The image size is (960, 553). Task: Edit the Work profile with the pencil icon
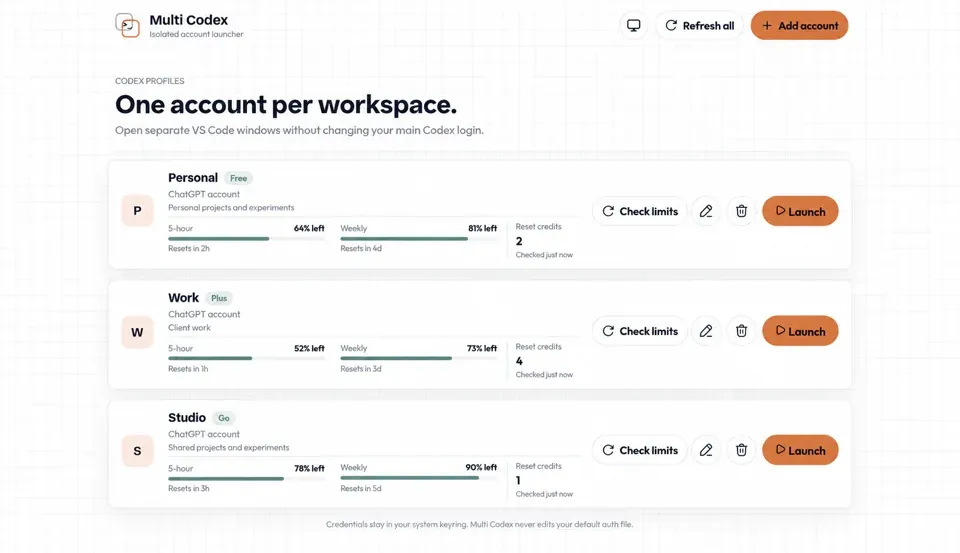(x=706, y=331)
